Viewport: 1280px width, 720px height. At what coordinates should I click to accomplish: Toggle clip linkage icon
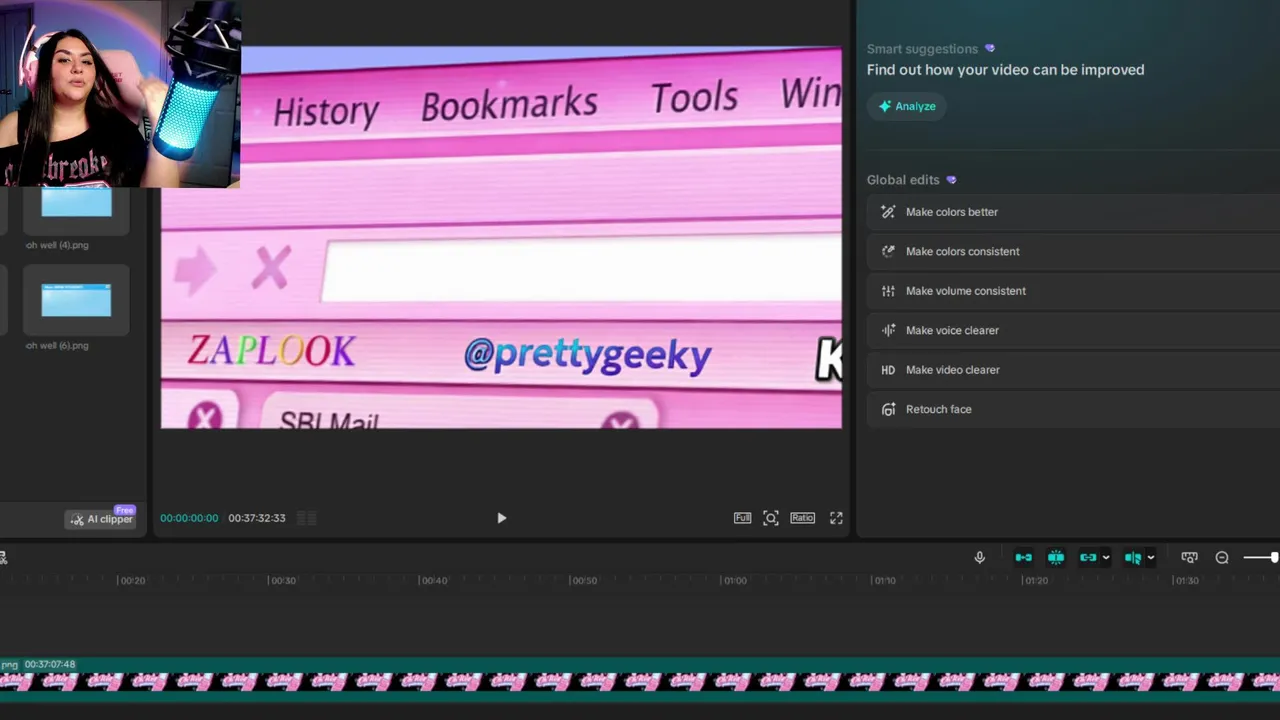pos(1088,558)
